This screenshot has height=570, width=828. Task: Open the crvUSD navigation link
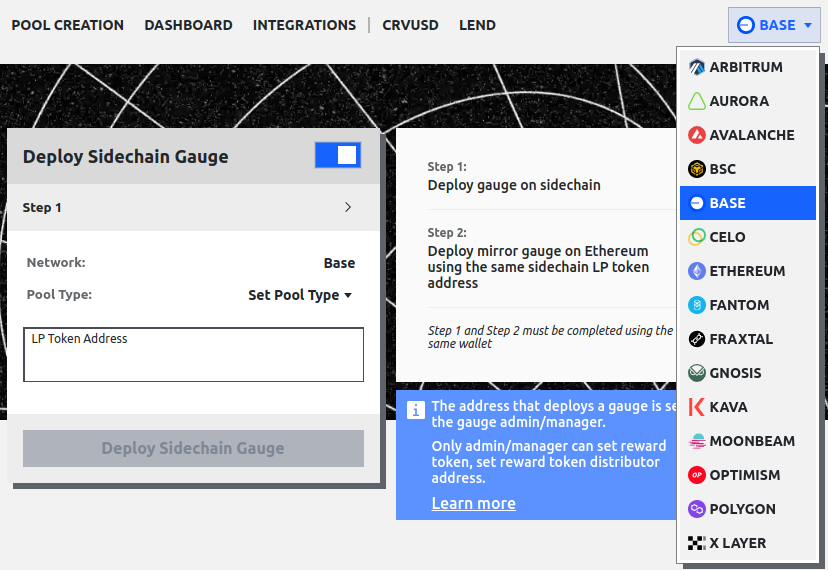[x=410, y=25]
